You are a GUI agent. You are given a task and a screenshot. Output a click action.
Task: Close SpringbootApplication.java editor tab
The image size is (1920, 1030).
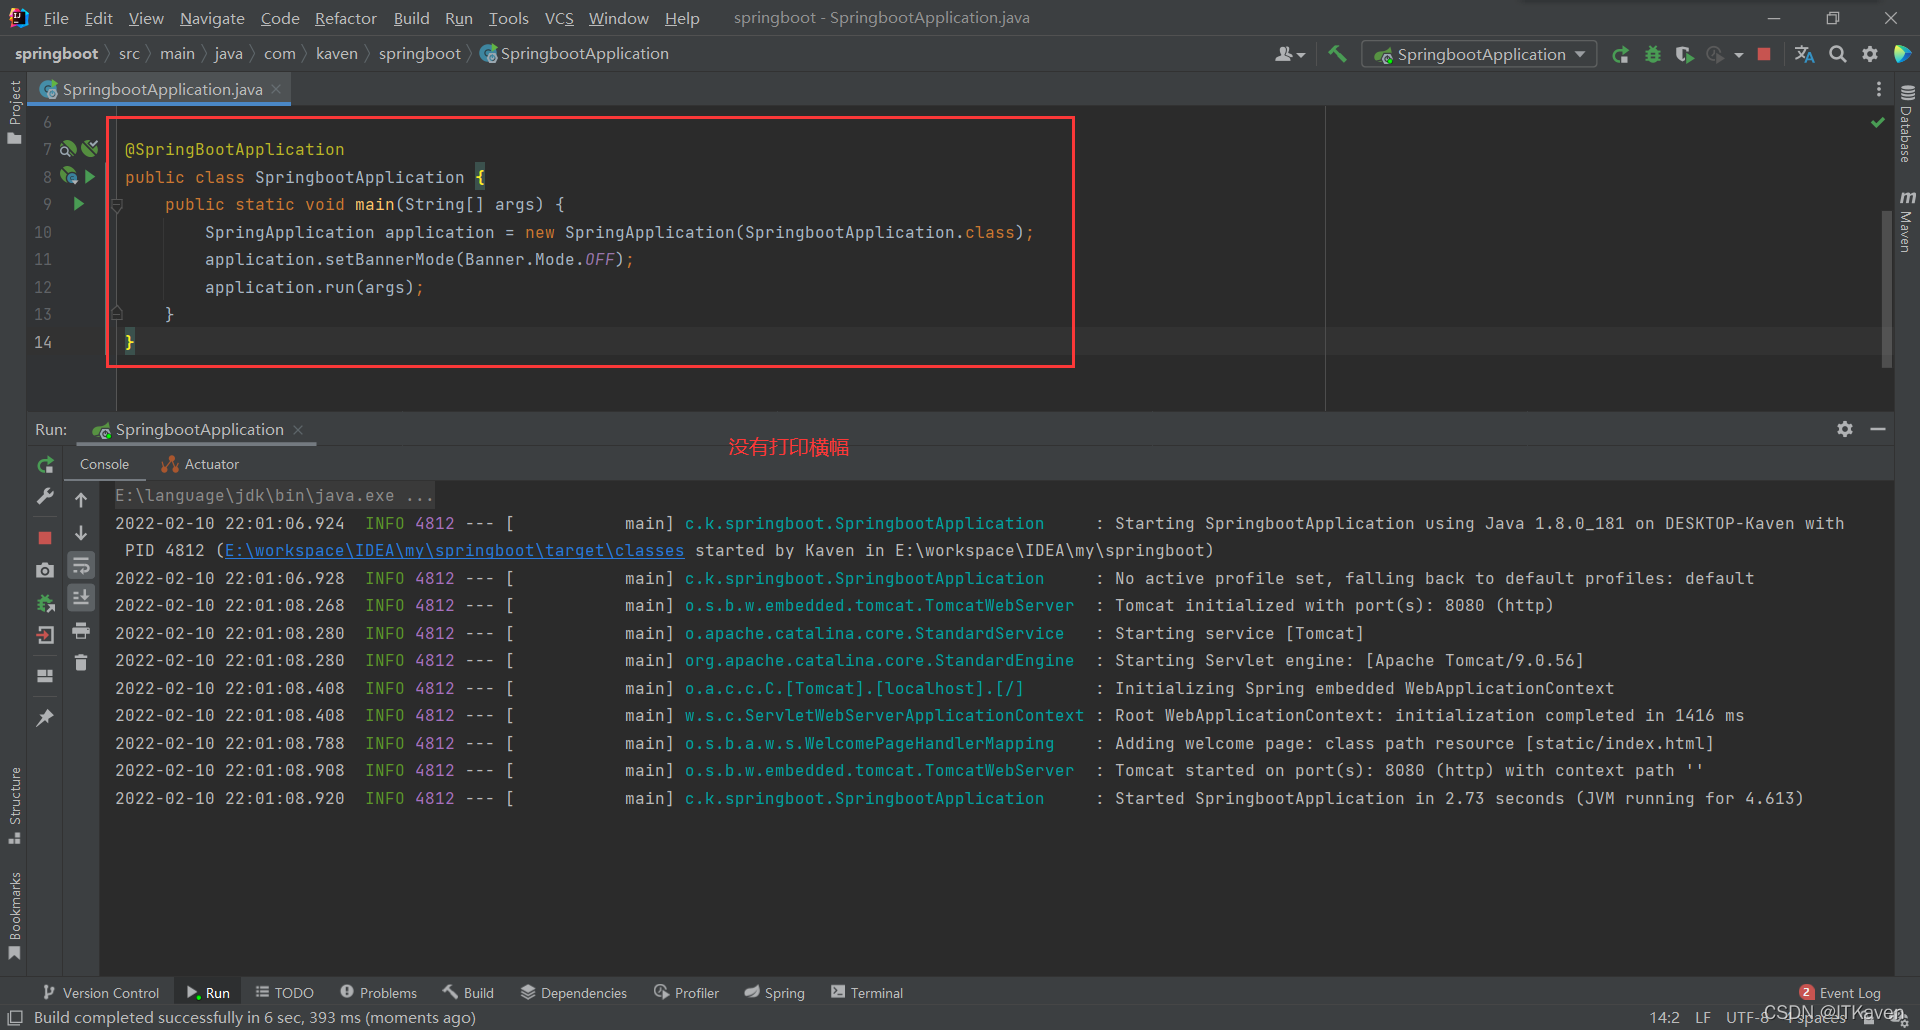pos(276,89)
